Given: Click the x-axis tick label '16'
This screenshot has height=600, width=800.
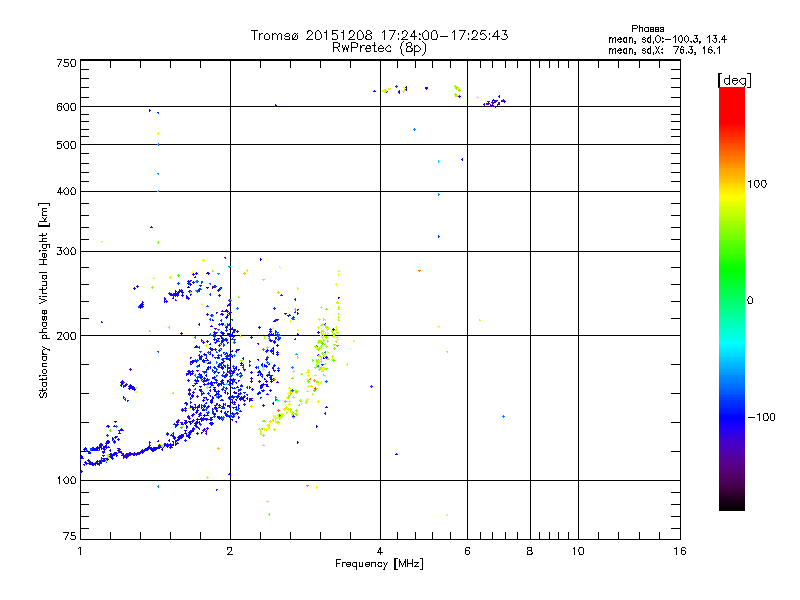Looking at the screenshot, I should [680, 551].
